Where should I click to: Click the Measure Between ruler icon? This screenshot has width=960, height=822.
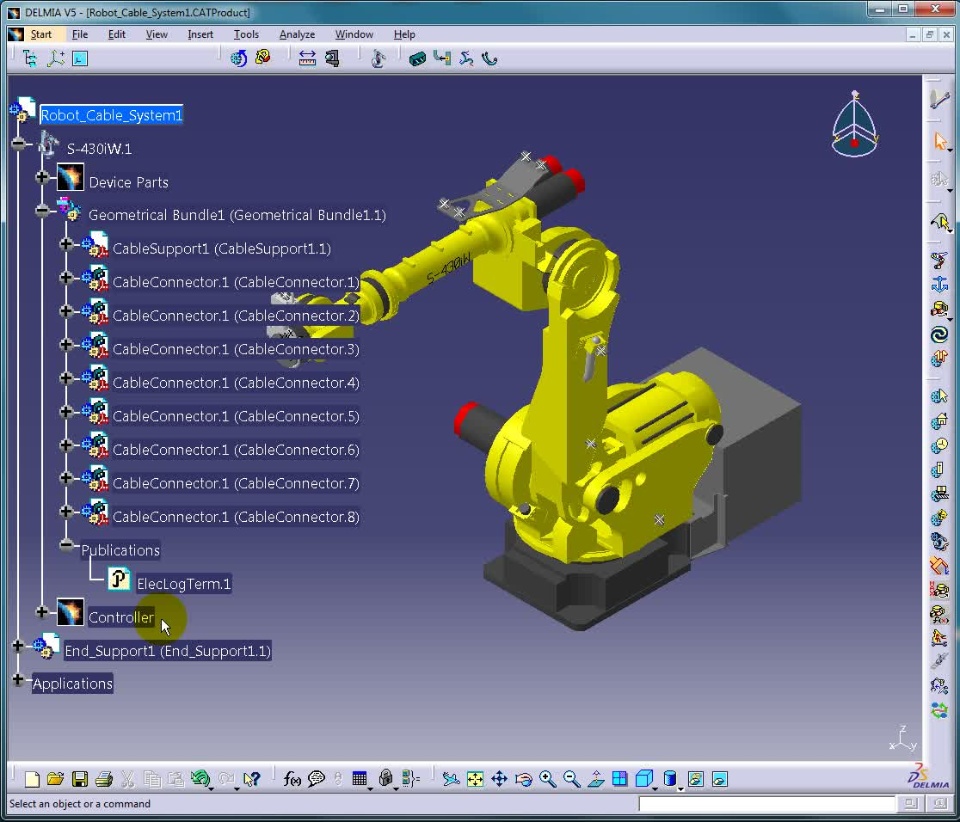click(x=307, y=59)
